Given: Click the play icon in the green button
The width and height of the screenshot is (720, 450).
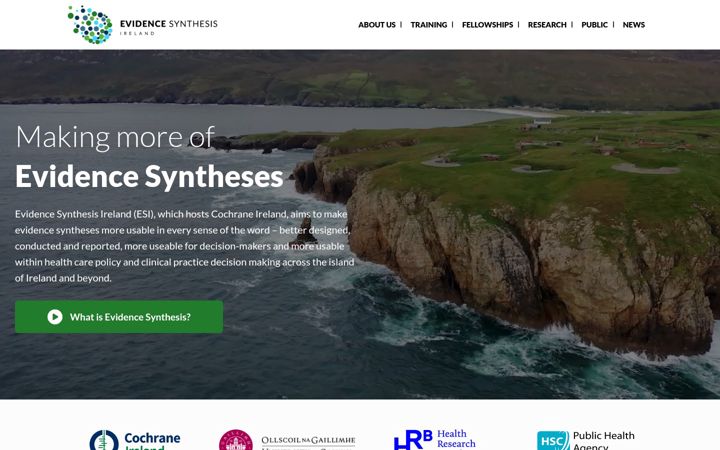Looking at the screenshot, I should (x=55, y=317).
